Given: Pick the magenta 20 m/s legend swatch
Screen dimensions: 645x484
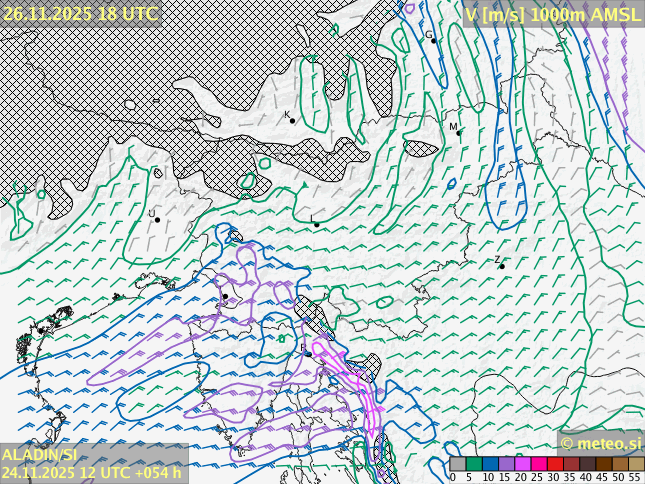Looking at the screenshot, I should [x=523, y=464].
